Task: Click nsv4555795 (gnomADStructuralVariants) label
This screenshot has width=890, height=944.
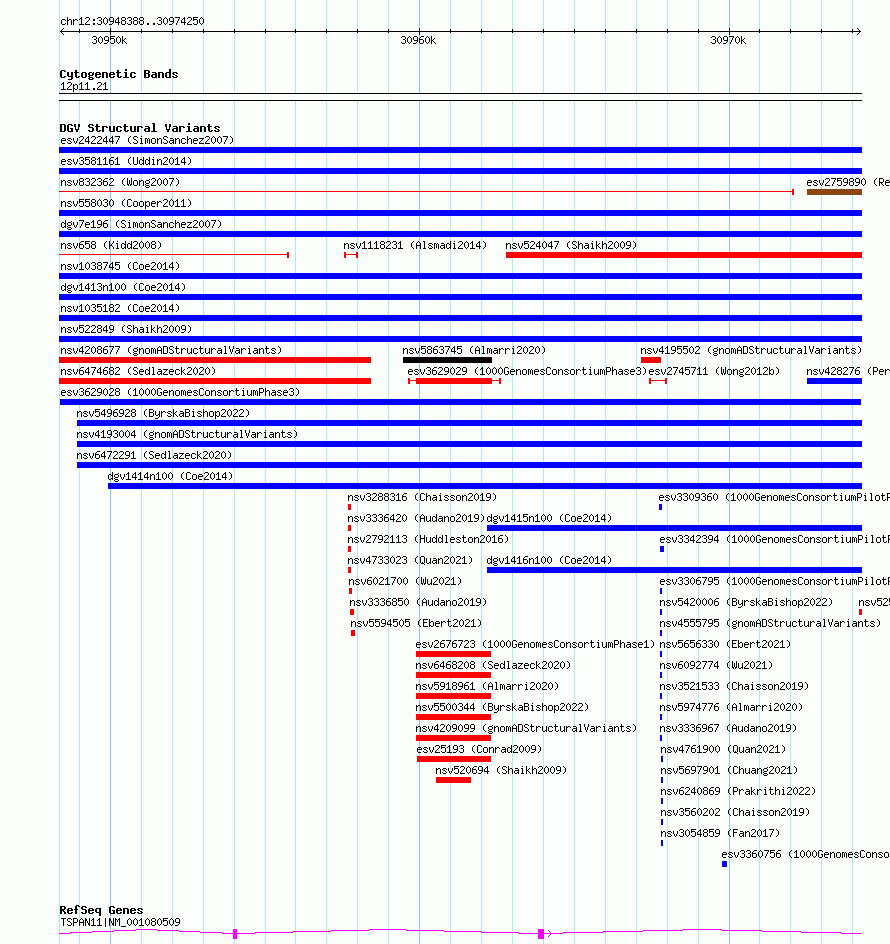Action: (x=770, y=624)
